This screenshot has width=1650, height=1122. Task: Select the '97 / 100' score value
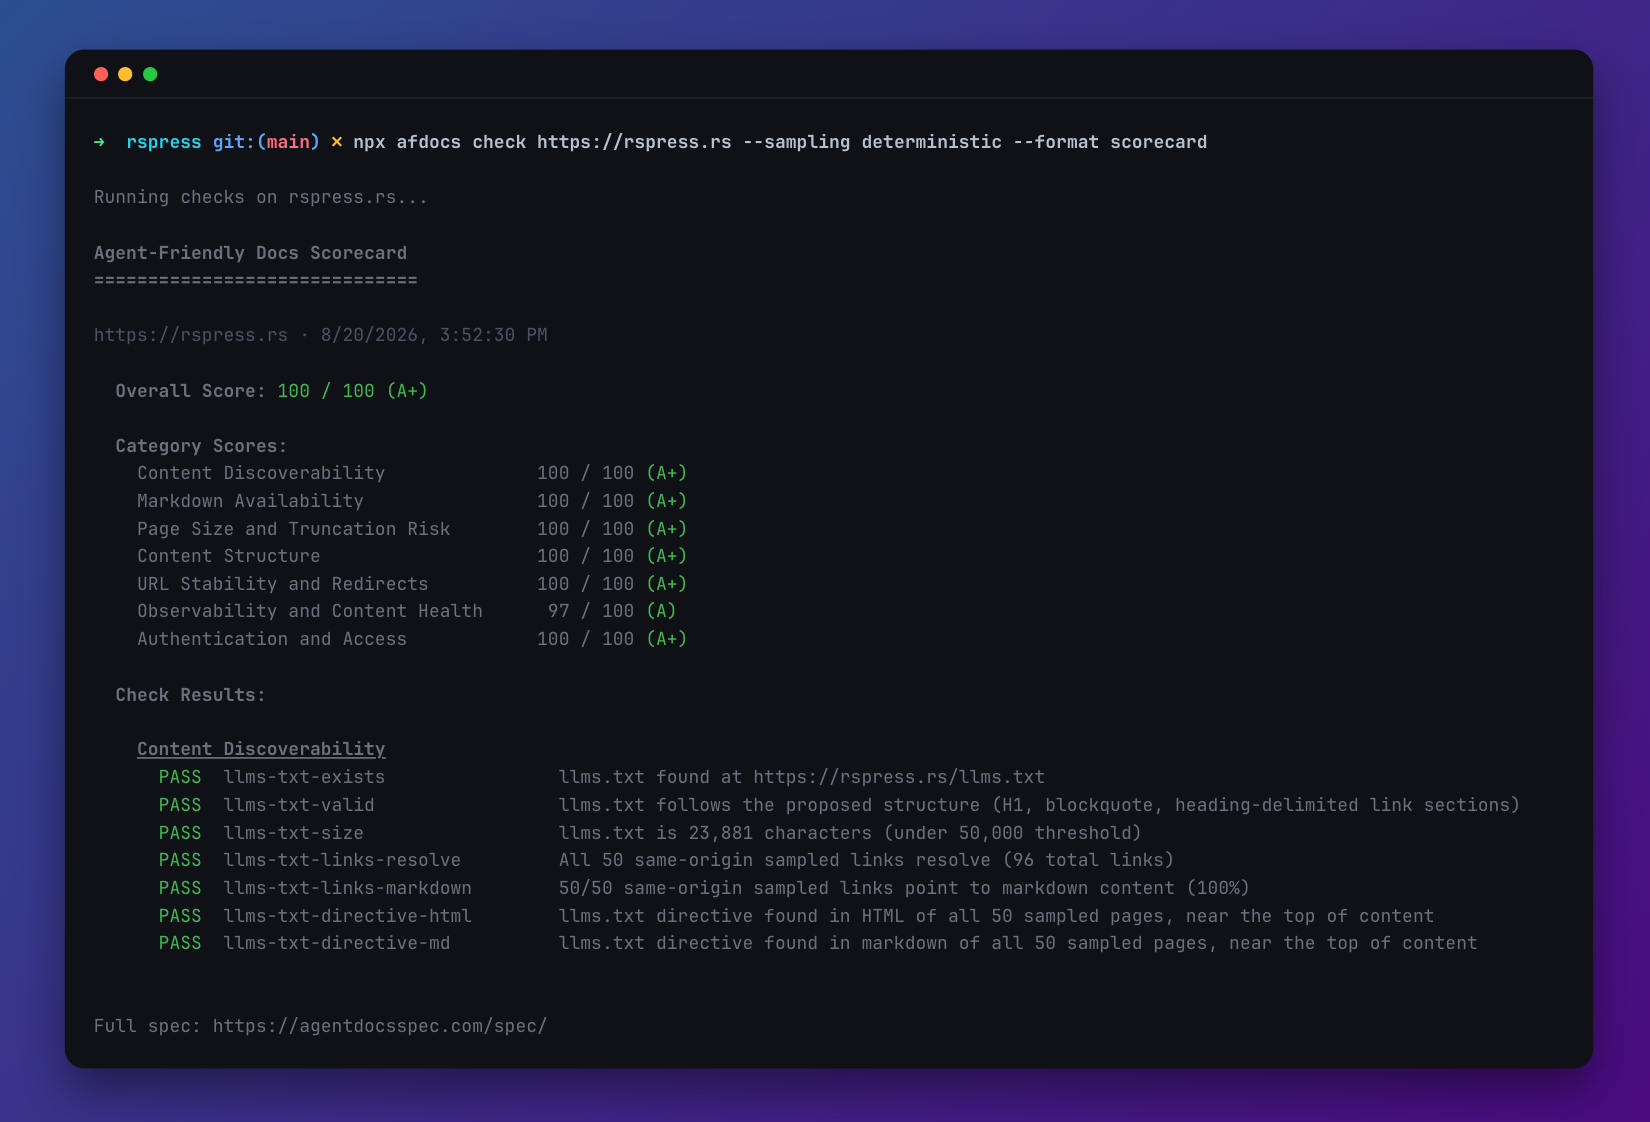pos(591,611)
